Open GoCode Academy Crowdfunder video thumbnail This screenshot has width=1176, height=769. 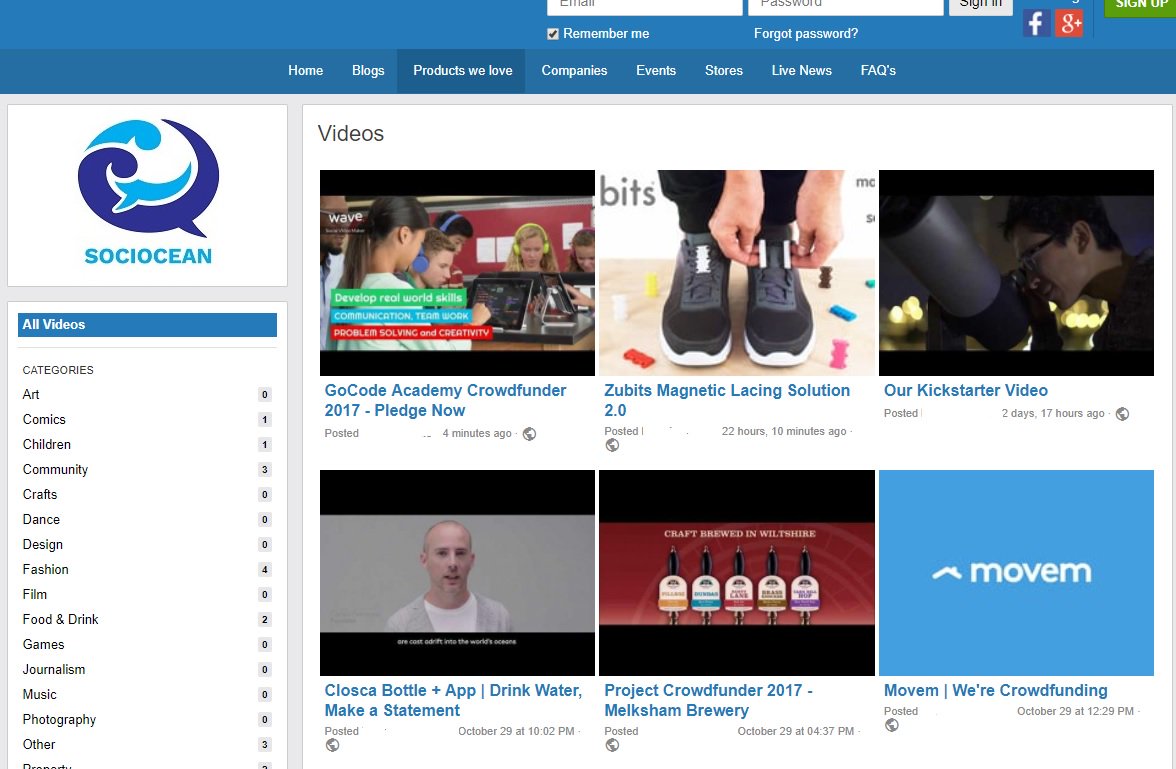click(x=458, y=273)
